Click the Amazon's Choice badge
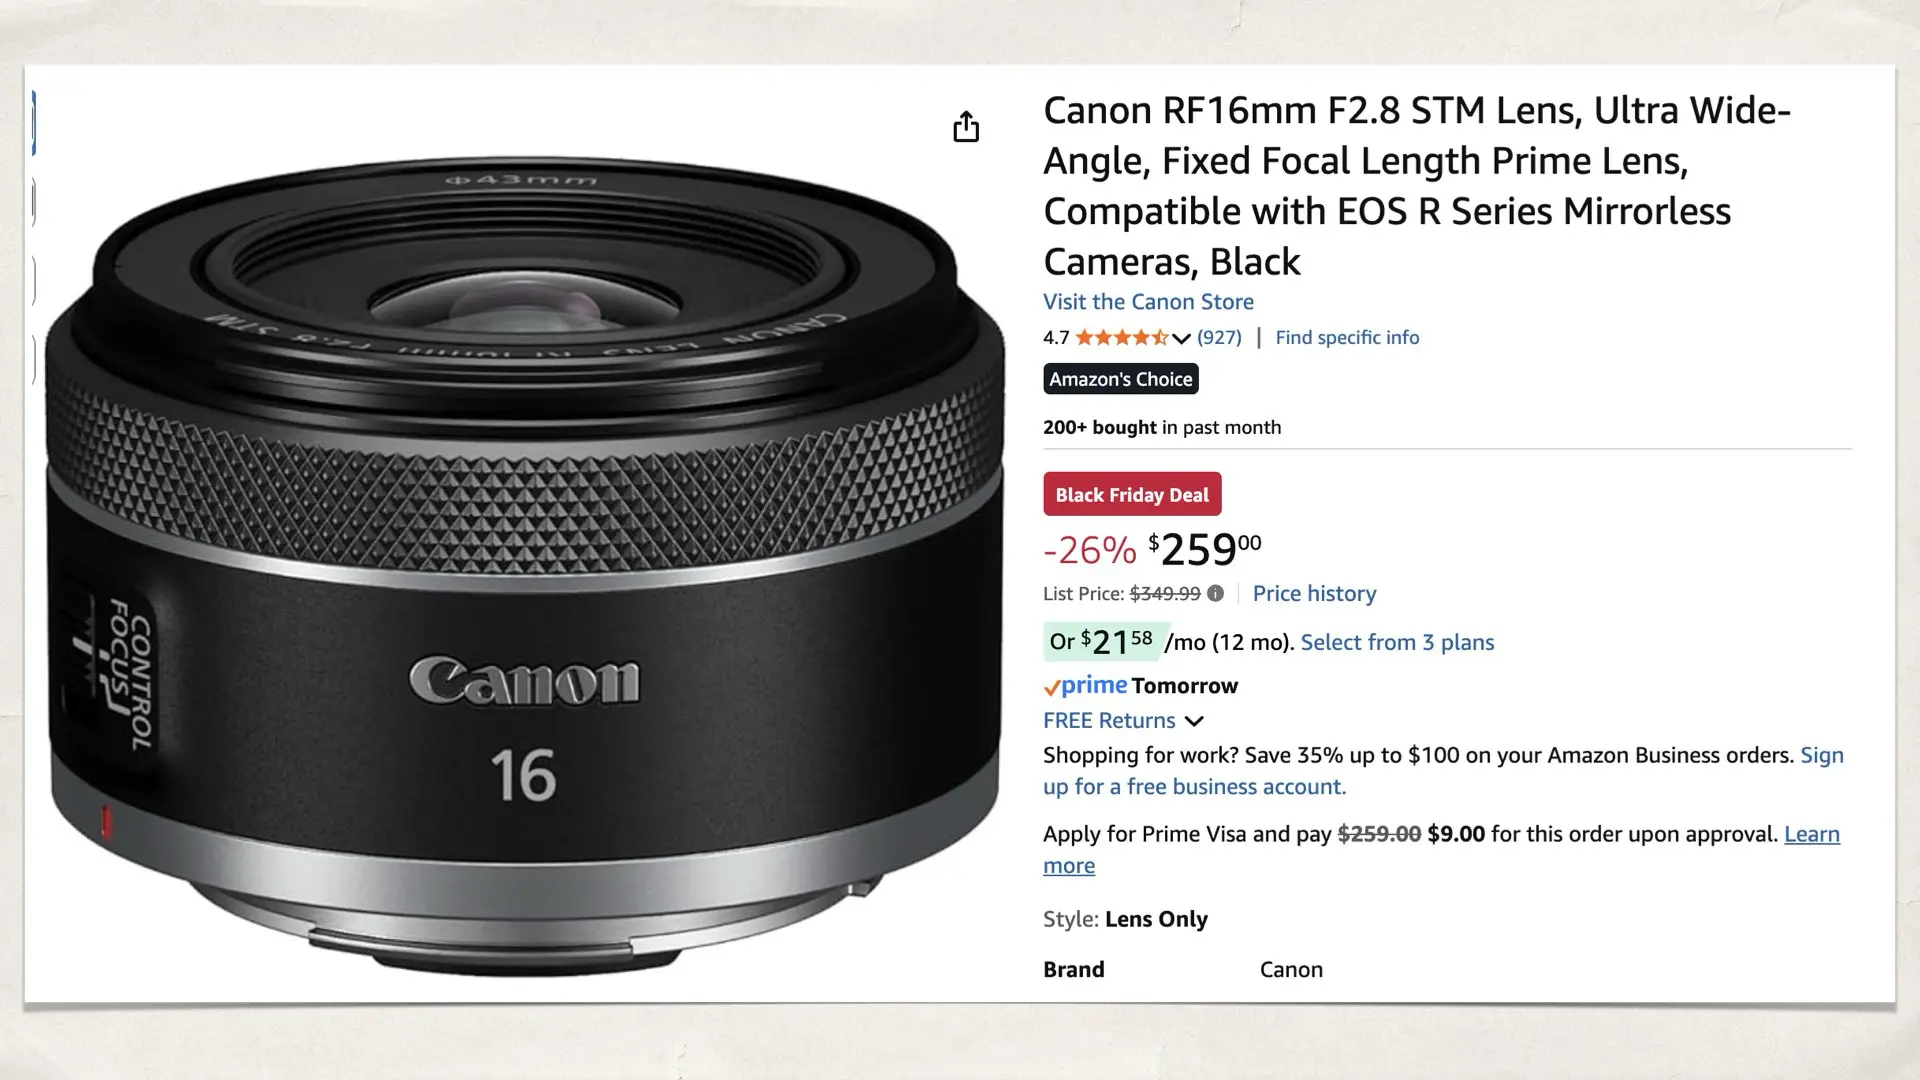Image resolution: width=1920 pixels, height=1080 pixels. tap(1120, 378)
